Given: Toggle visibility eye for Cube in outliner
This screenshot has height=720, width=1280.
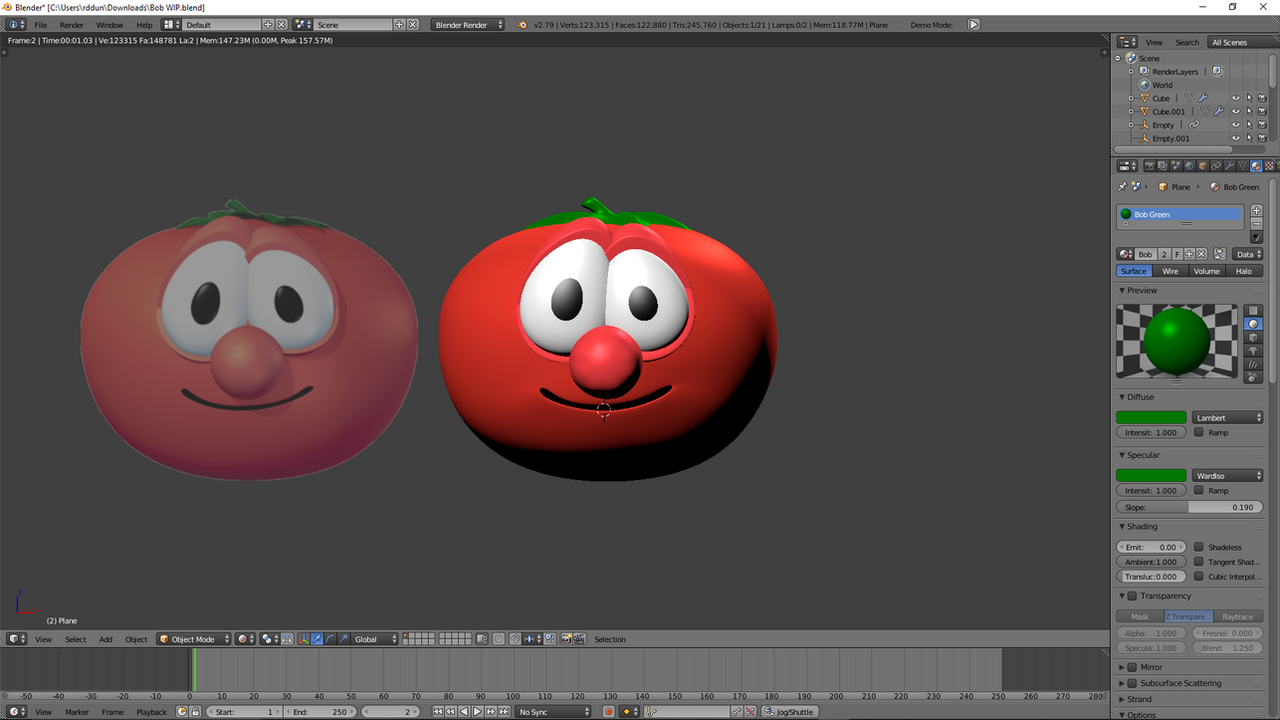Looking at the screenshot, I should pos(1235,98).
